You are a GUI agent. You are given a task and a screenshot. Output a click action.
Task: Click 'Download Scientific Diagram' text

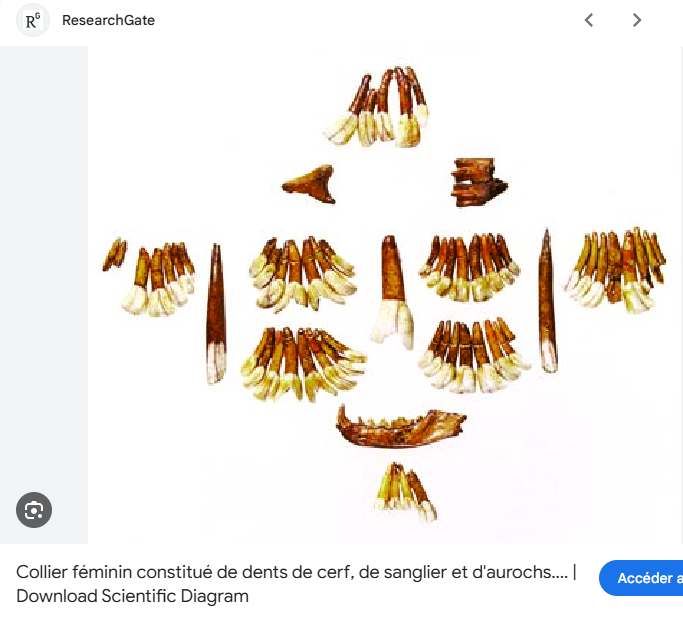pos(132,597)
